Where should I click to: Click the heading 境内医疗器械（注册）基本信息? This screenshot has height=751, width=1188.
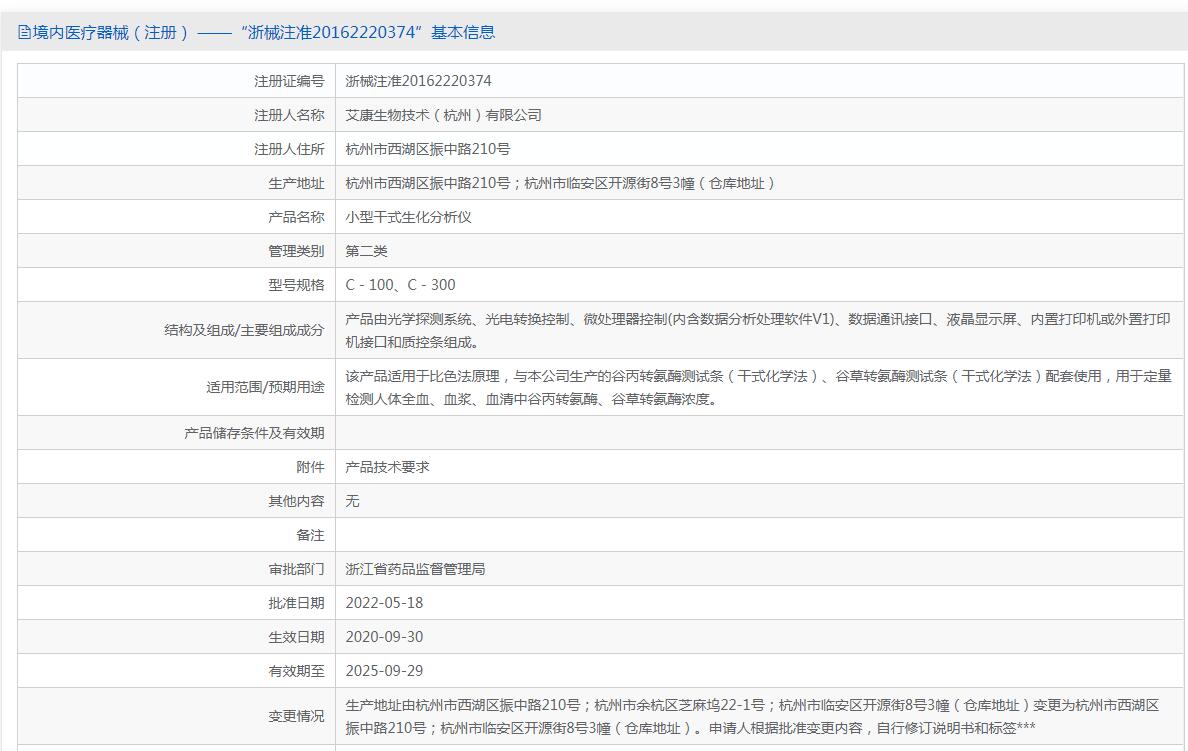[x=264, y=32]
